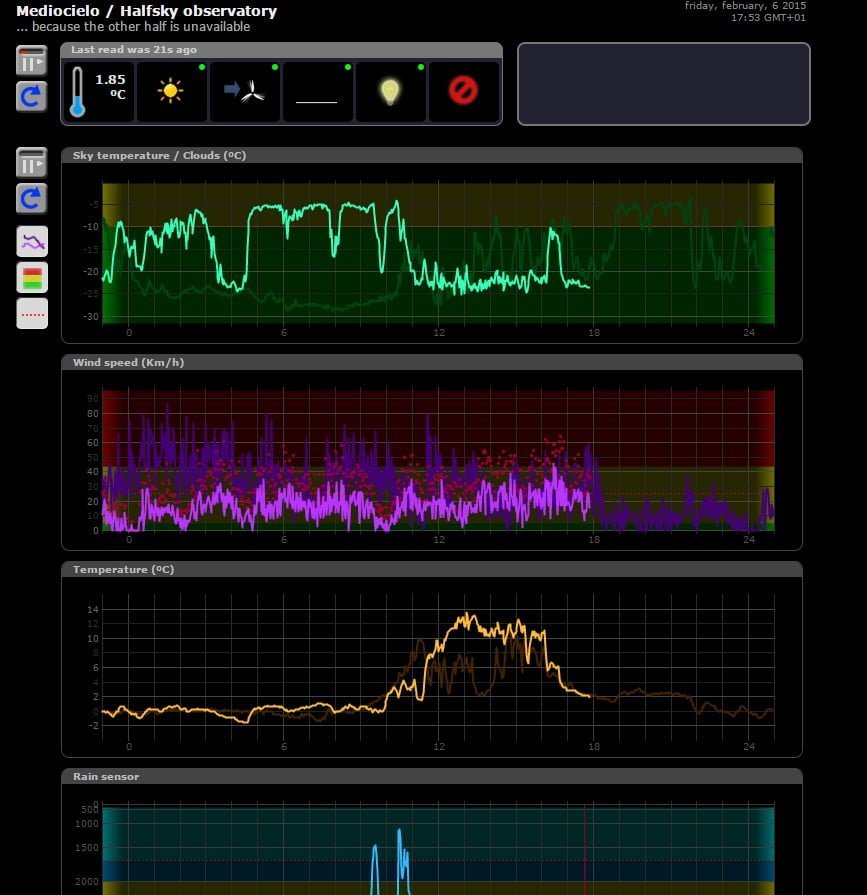This screenshot has height=895, width=867.
Task: Click the red no-entry status icon
Action: [x=464, y=92]
